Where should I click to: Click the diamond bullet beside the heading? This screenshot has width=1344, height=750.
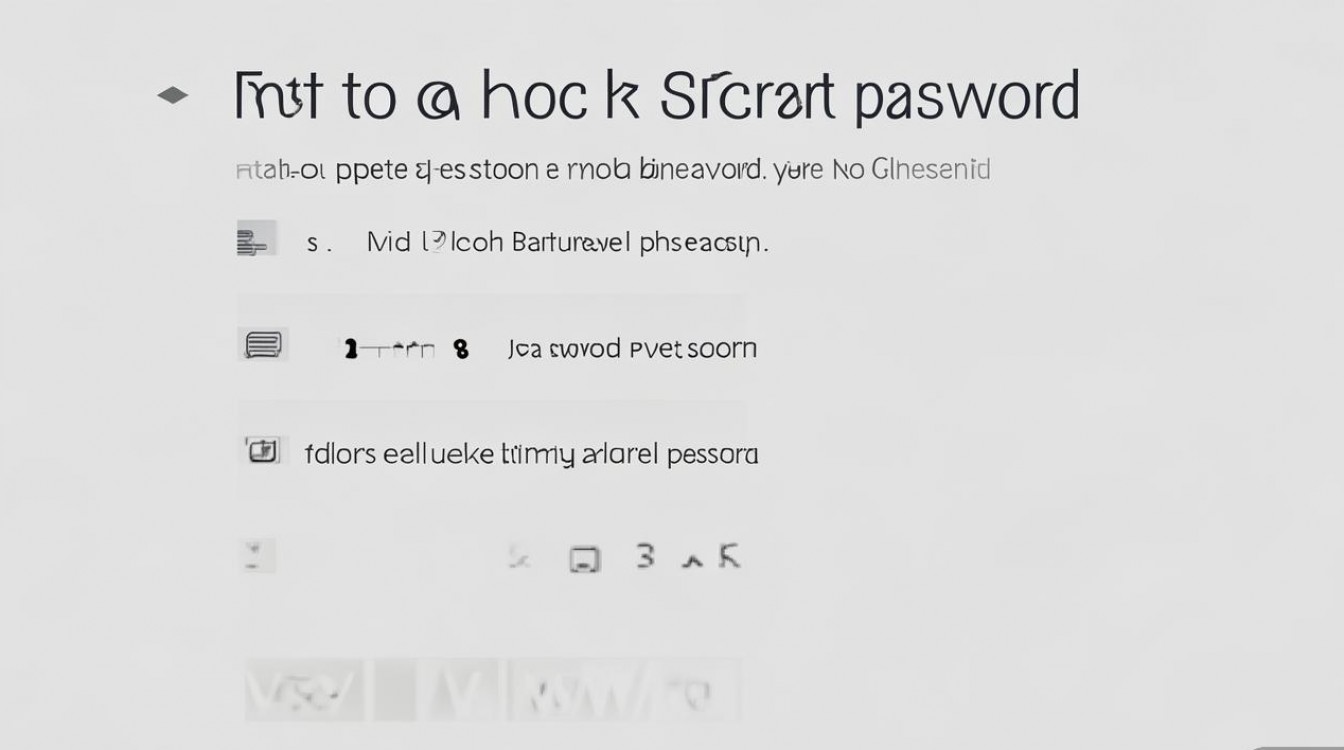tap(173, 96)
